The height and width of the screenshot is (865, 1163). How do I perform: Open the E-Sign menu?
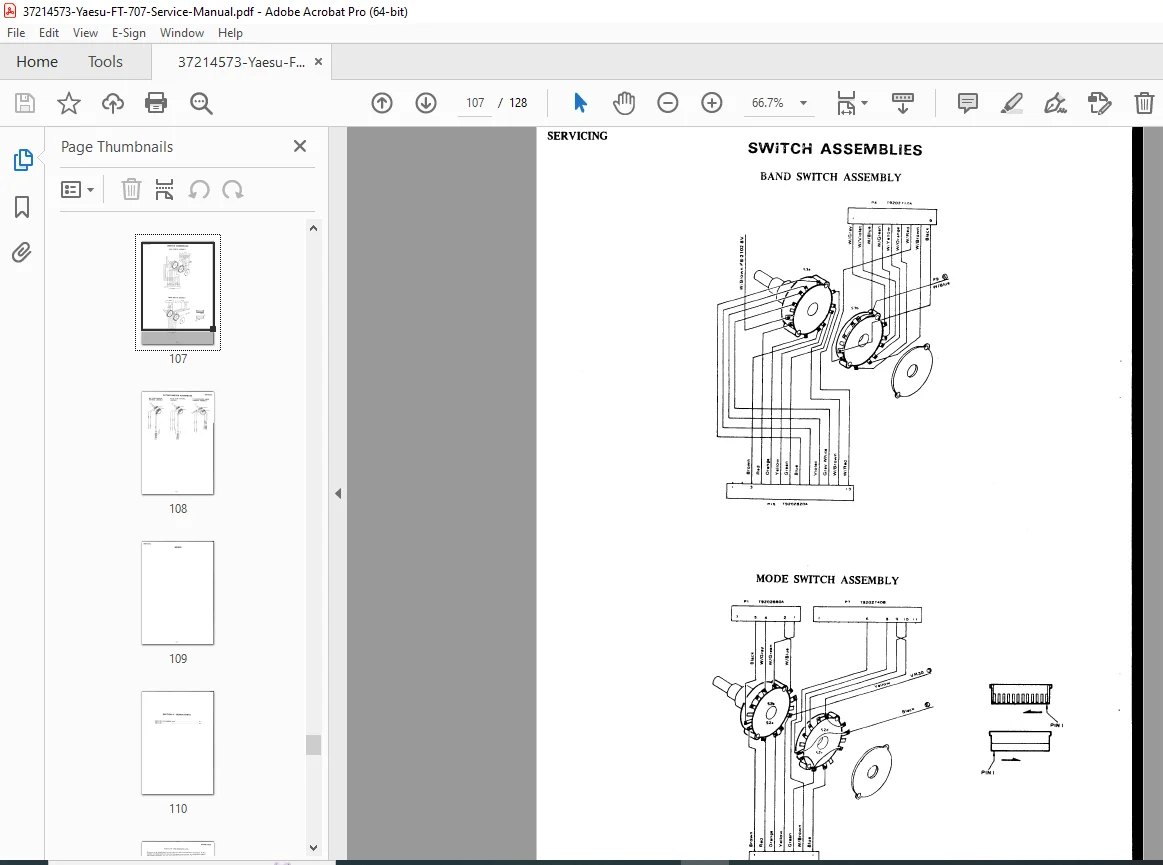point(128,33)
